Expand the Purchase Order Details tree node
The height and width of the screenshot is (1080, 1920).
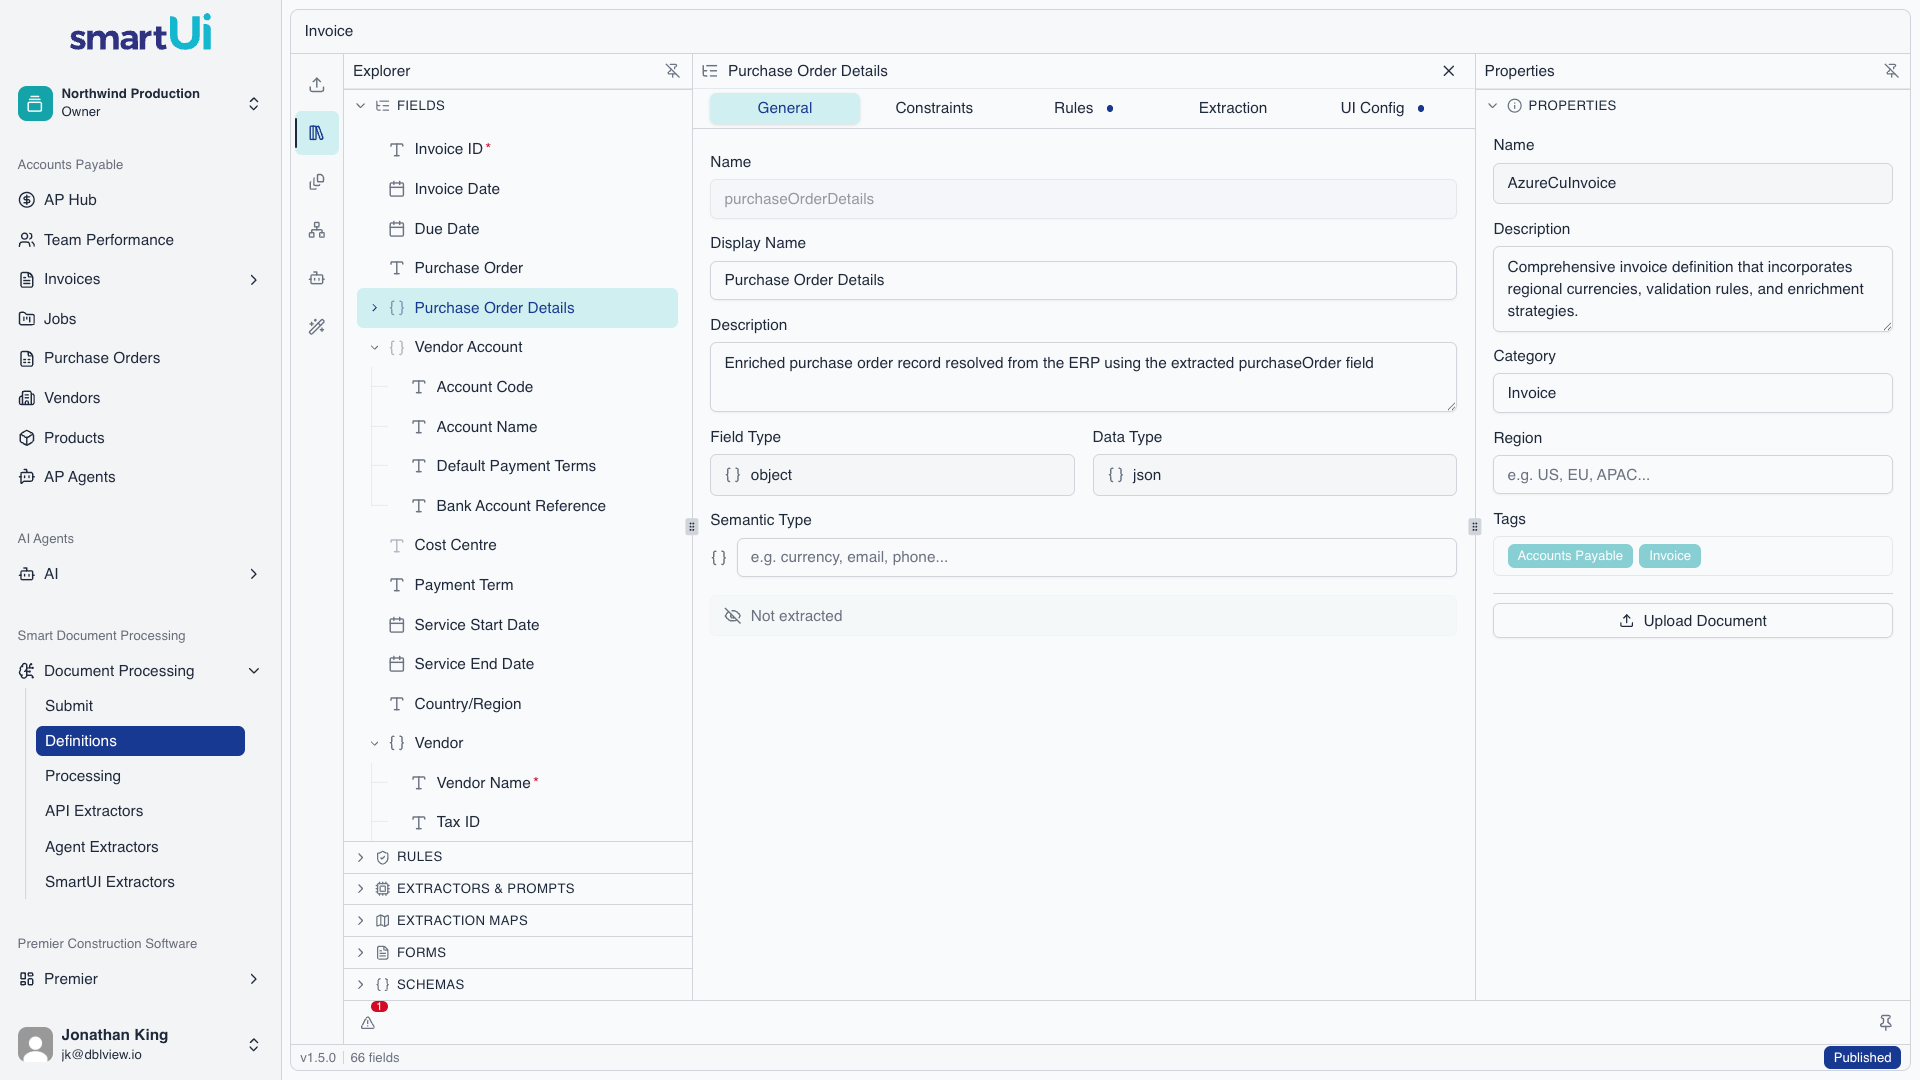(x=375, y=308)
